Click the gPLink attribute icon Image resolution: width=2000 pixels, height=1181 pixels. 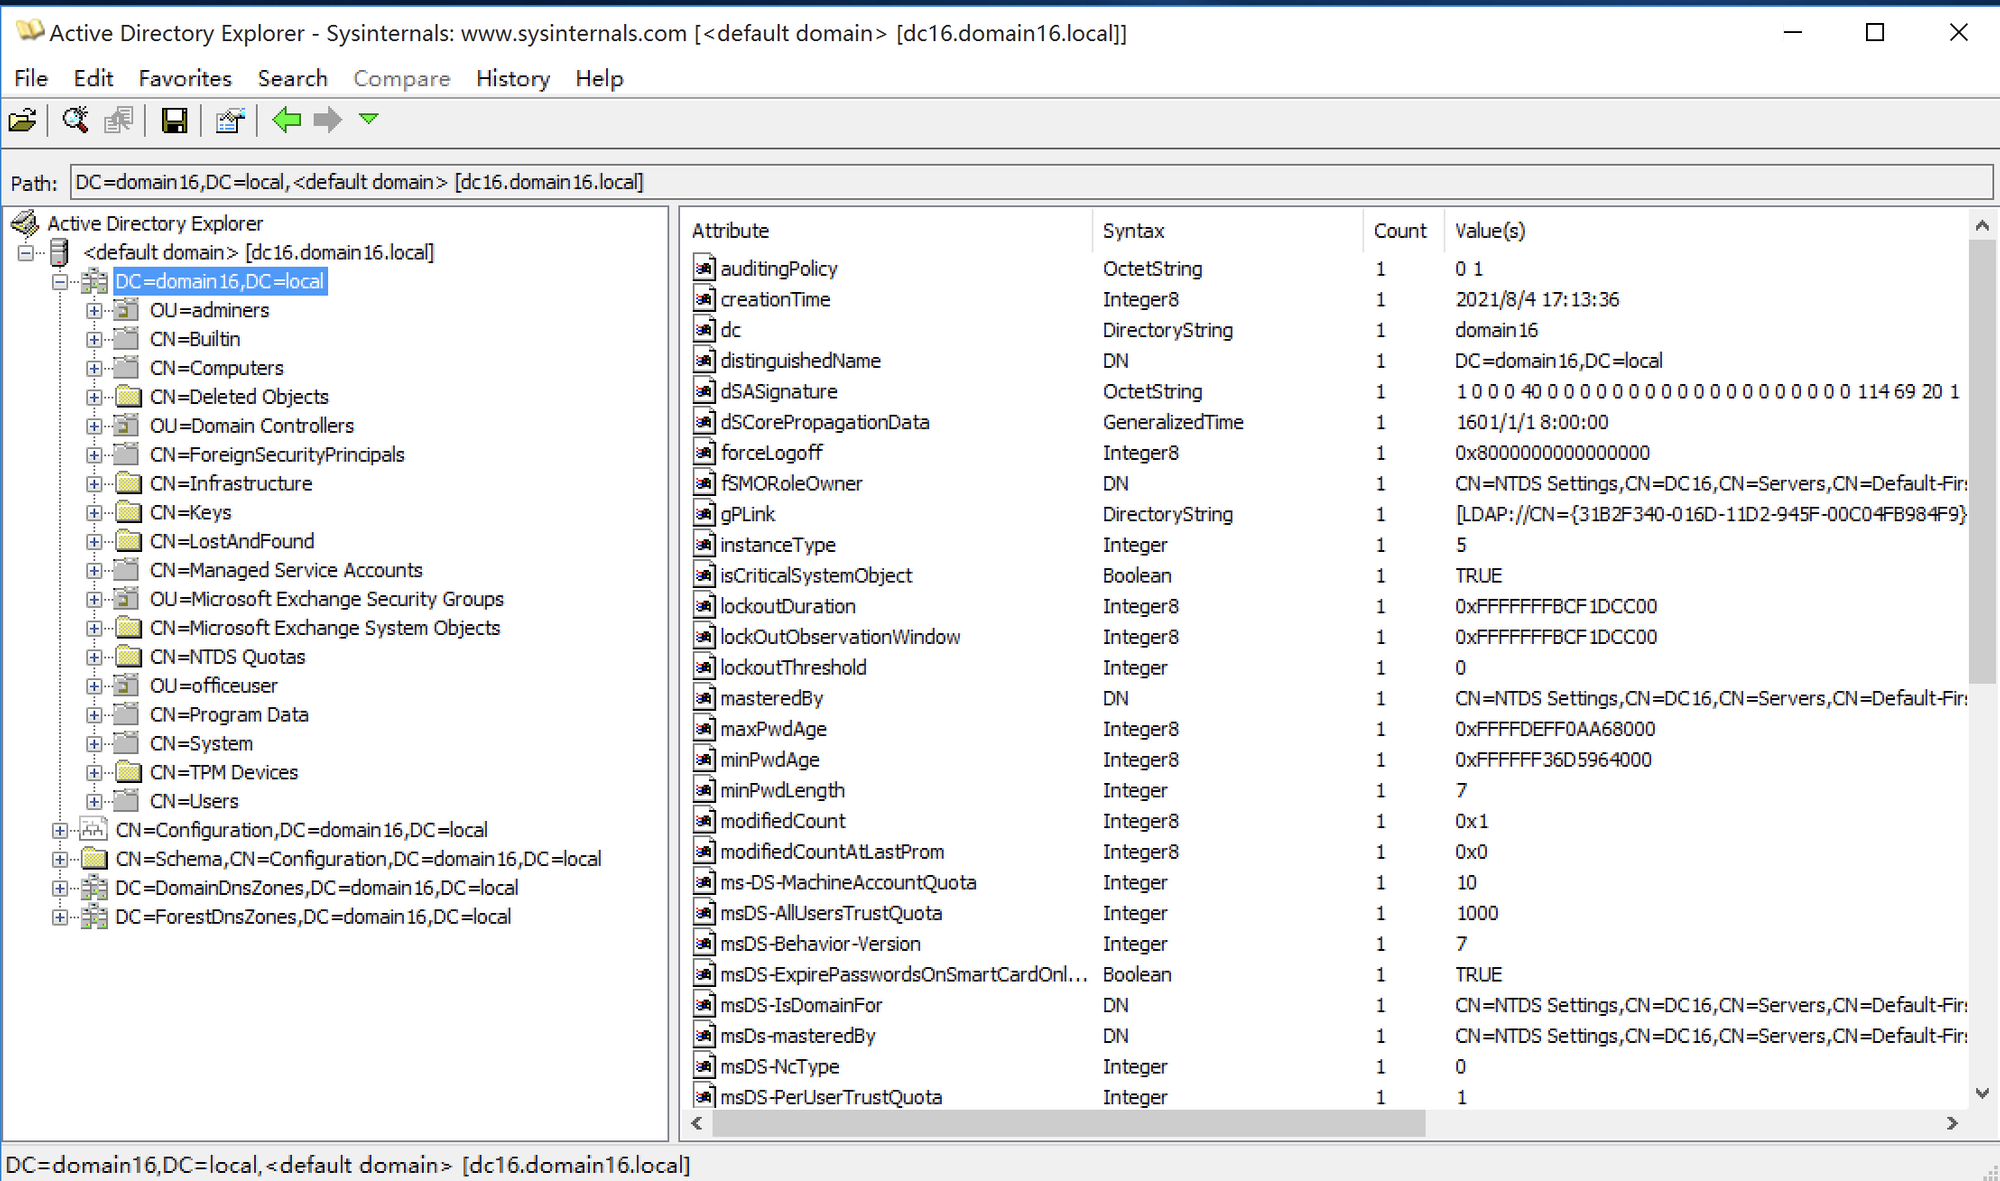click(x=705, y=514)
